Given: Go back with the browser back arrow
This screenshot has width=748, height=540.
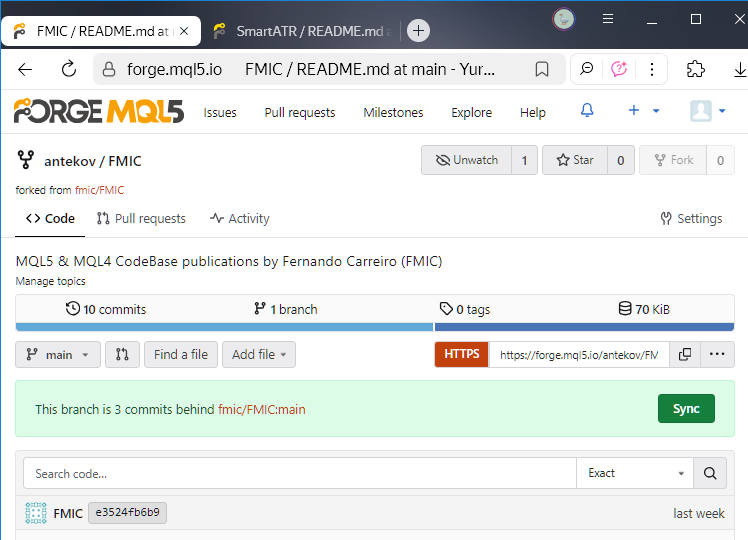Looking at the screenshot, I should [x=25, y=70].
